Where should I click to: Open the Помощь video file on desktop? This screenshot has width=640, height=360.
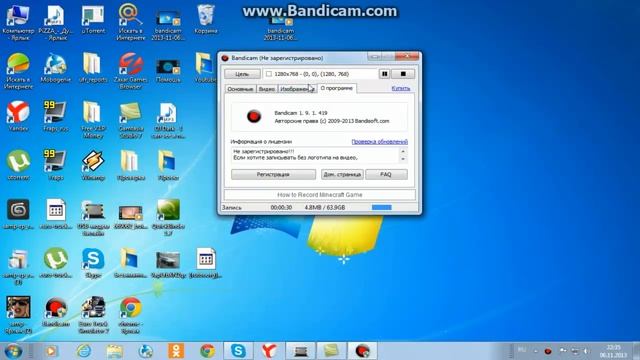click(168, 69)
